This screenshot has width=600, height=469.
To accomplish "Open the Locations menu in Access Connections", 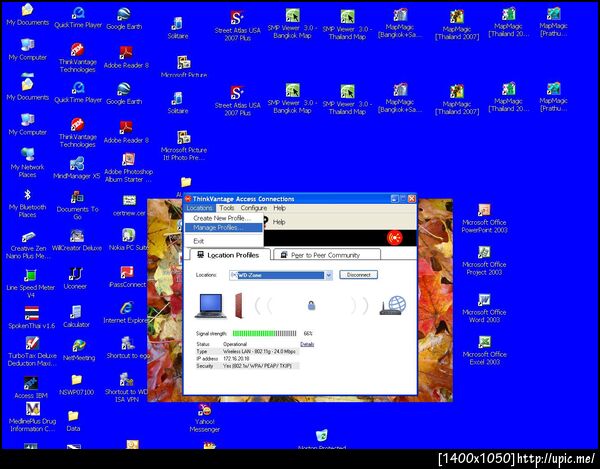I will coord(199,208).
